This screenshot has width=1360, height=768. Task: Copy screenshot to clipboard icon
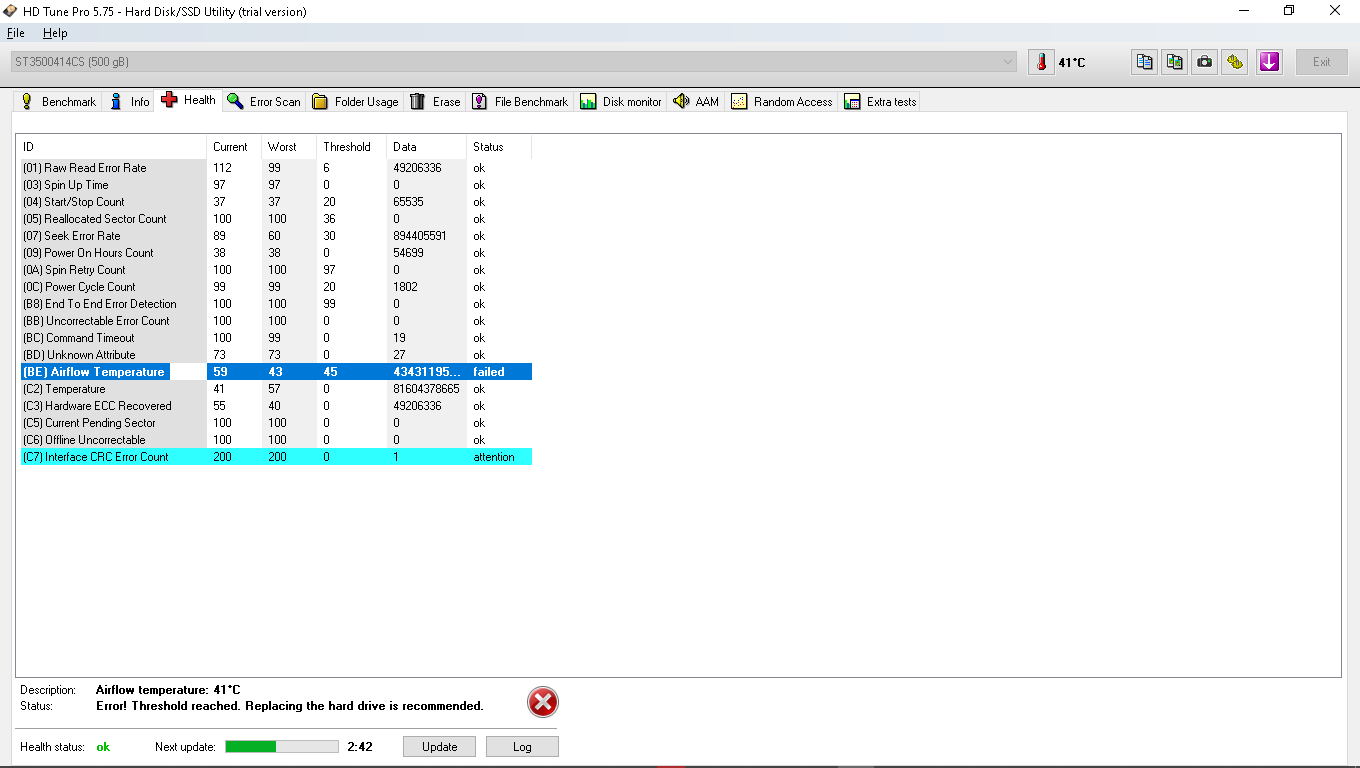1175,62
